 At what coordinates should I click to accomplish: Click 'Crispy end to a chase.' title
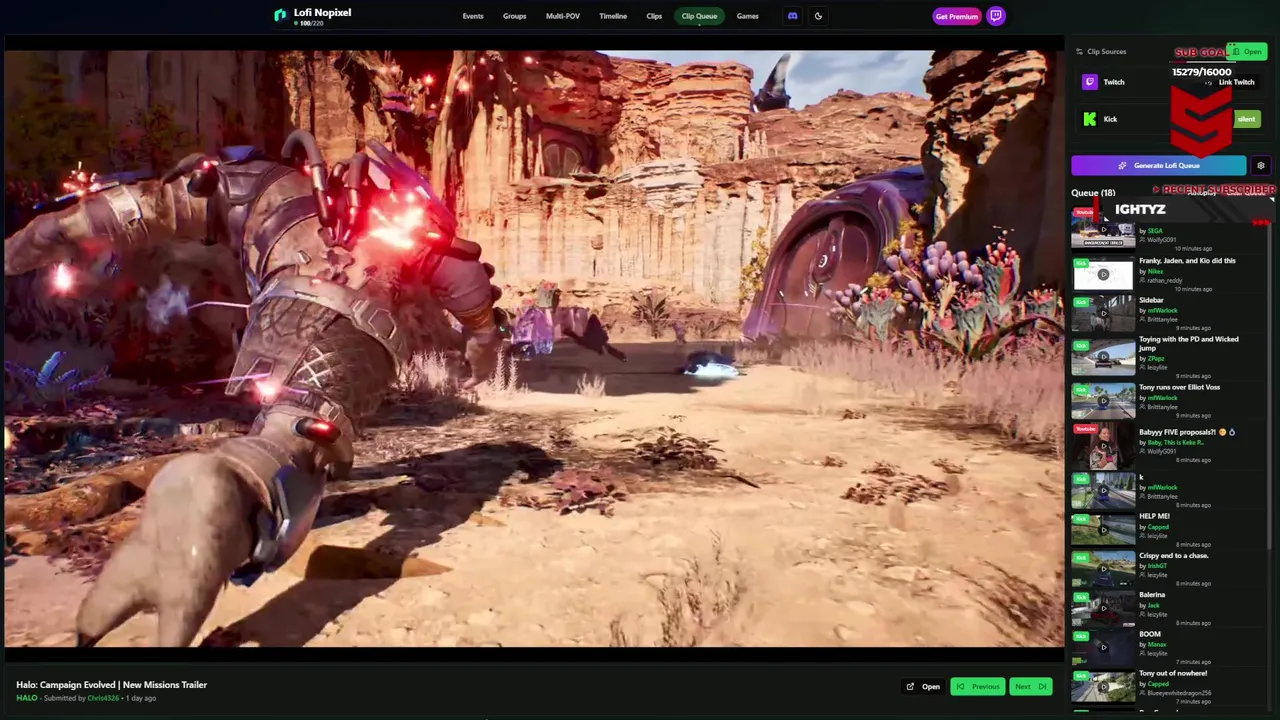(1174, 556)
